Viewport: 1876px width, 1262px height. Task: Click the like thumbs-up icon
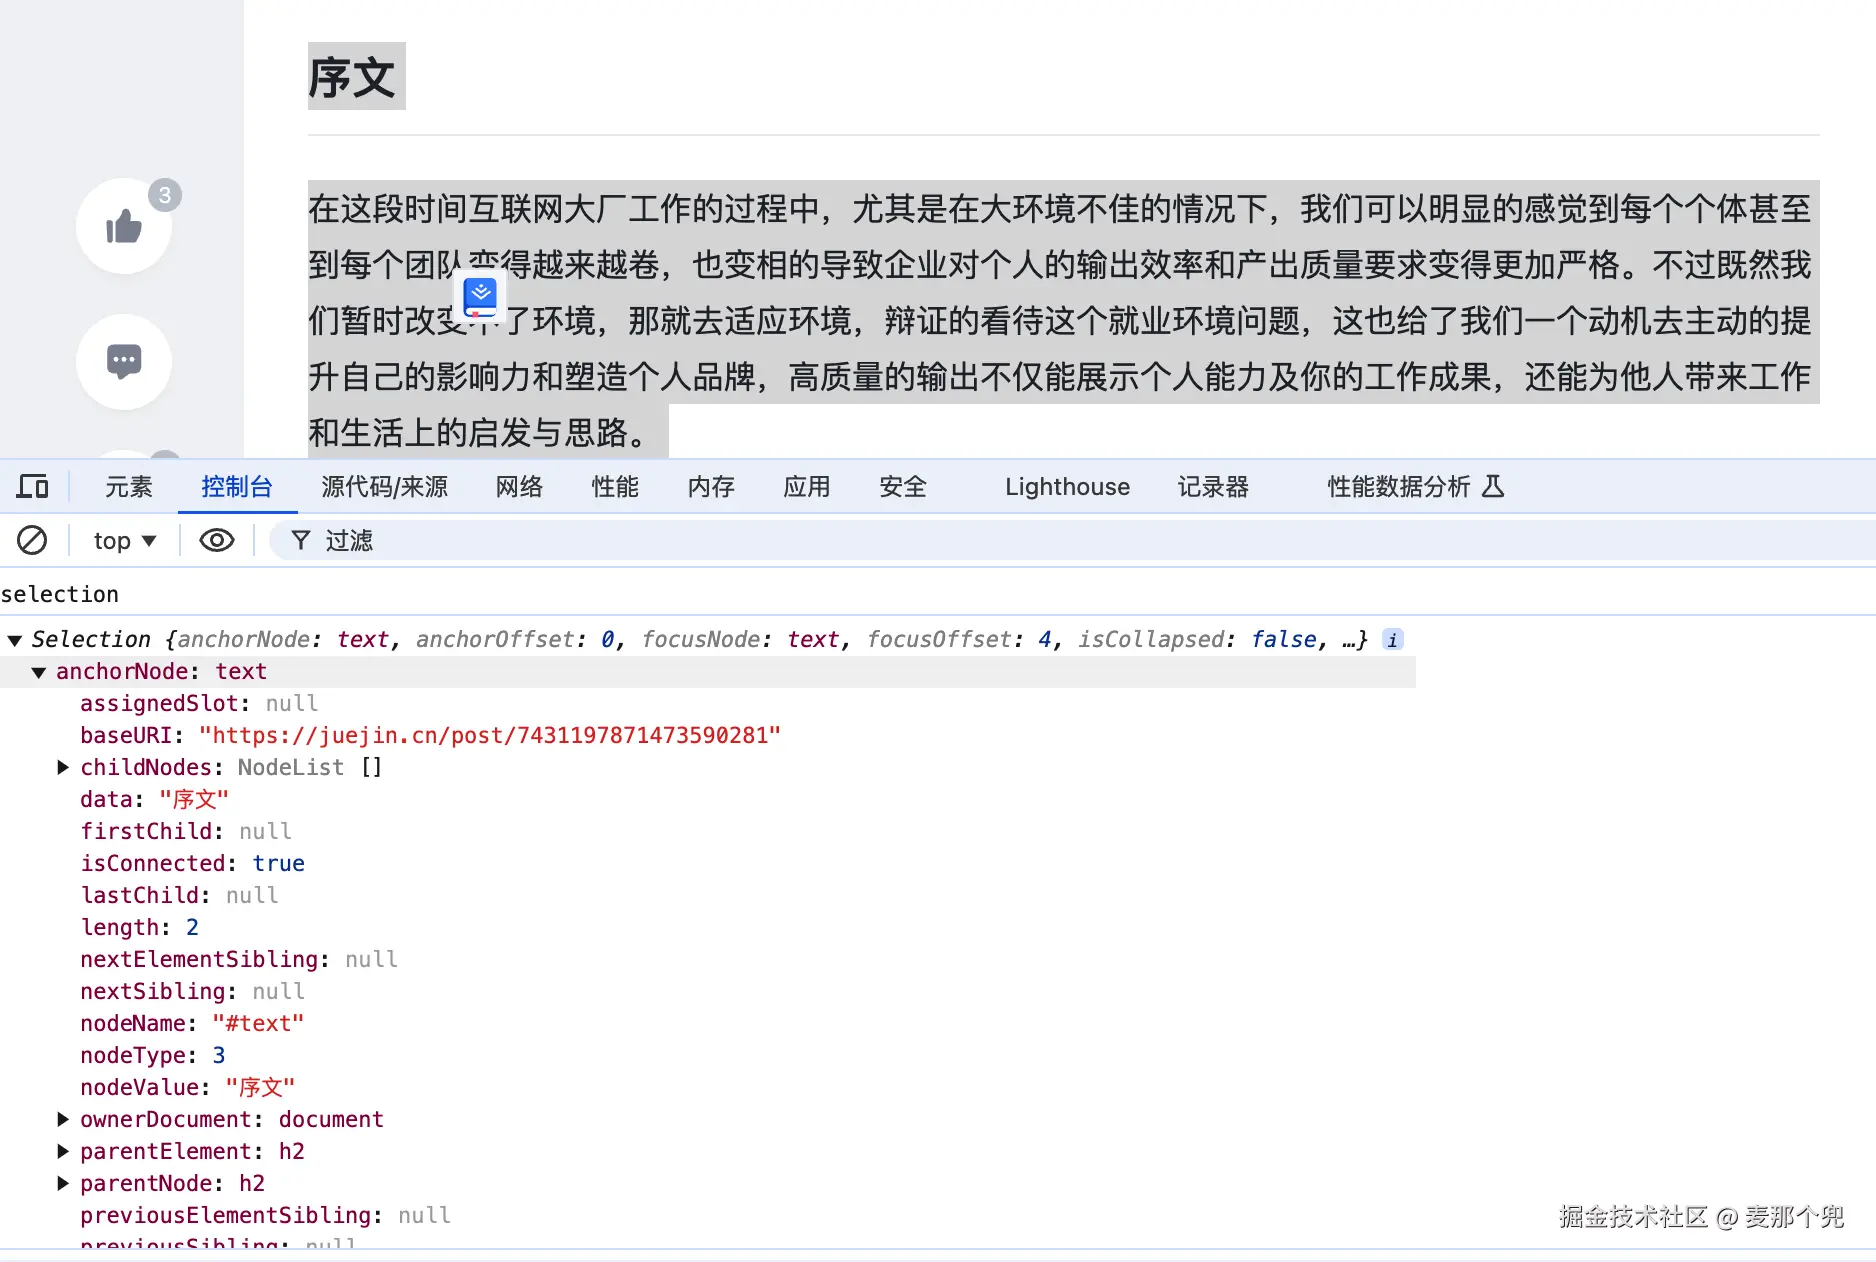[x=124, y=226]
